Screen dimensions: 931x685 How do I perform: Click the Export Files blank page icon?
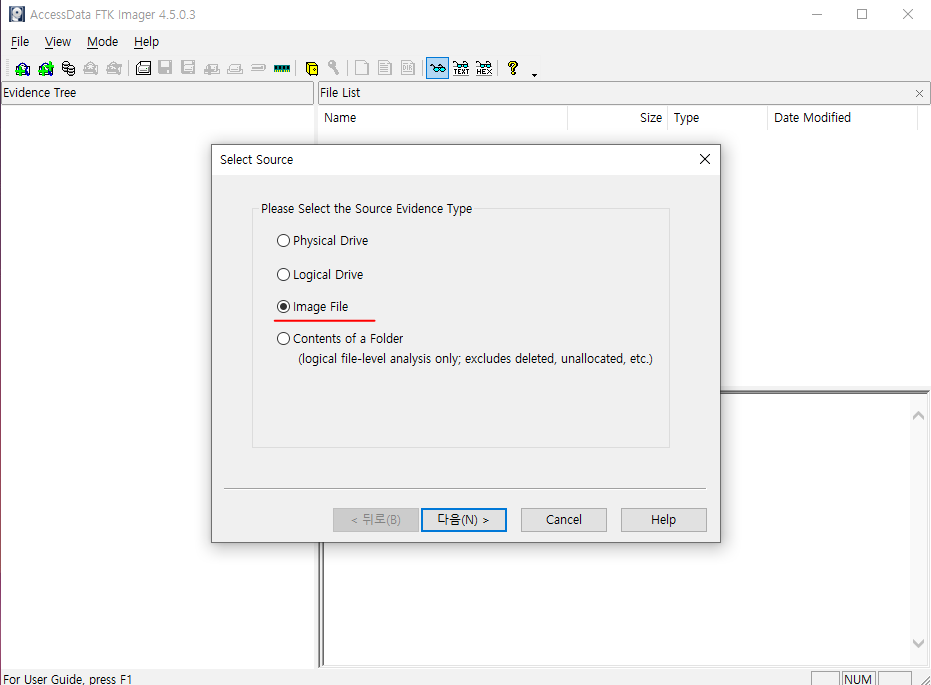[362, 68]
